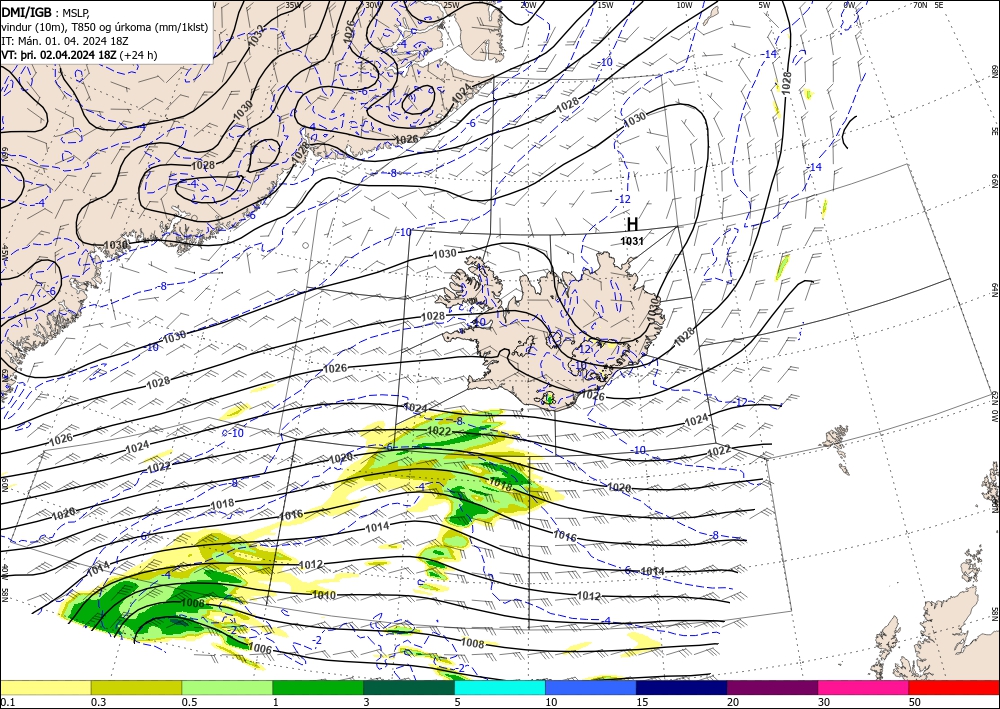Viewport: 1000px width, 709px height.
Task: Click the "10W" longitude label
Action: (684, 5)
